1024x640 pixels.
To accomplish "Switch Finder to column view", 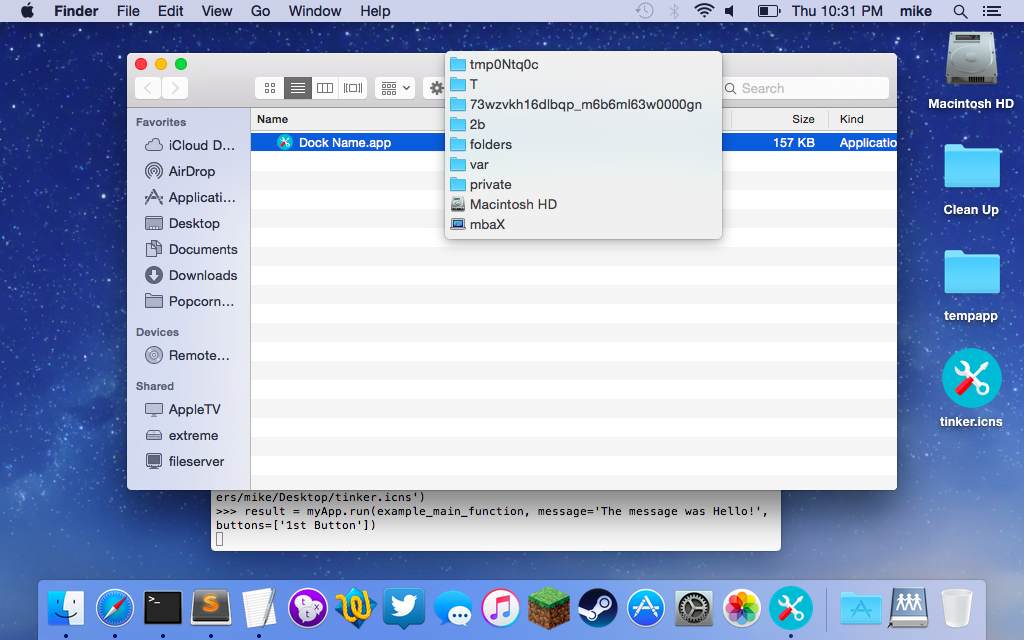I will (x=325, y=88).
